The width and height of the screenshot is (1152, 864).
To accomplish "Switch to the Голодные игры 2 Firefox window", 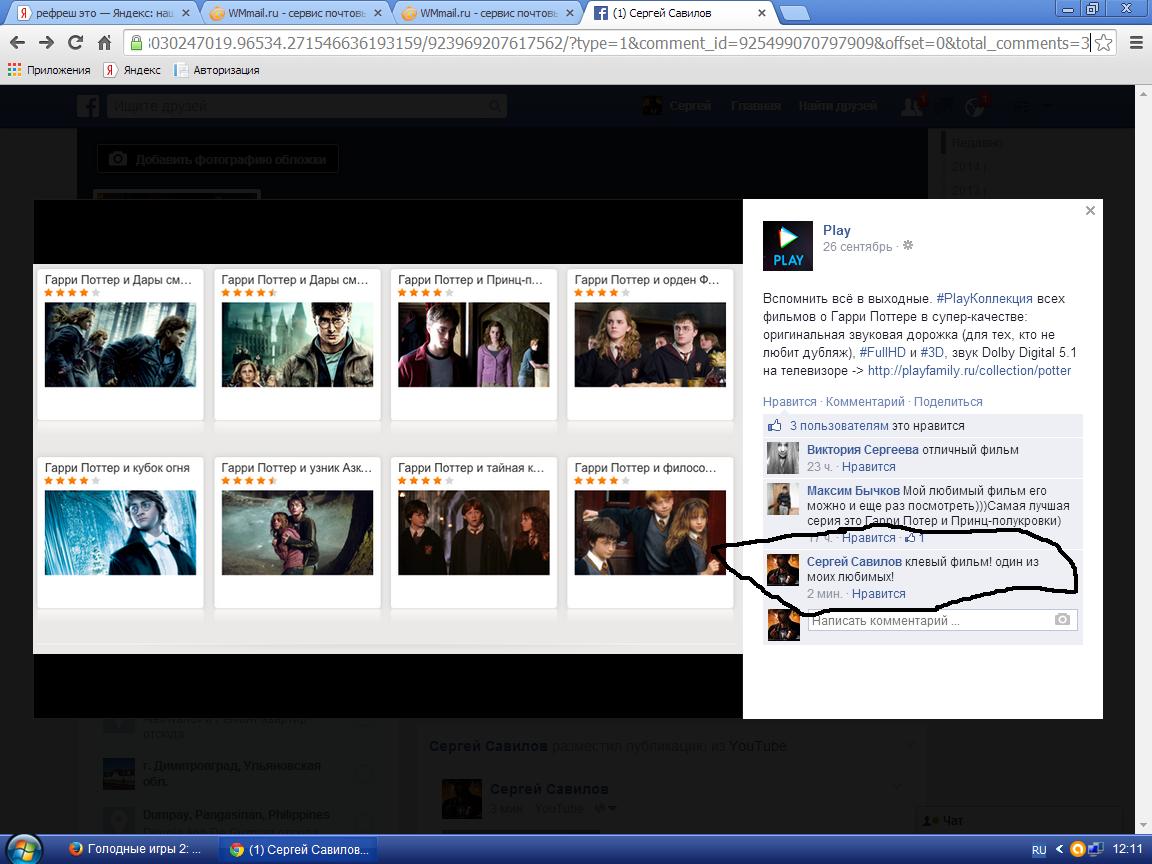I will click(138, 849).
